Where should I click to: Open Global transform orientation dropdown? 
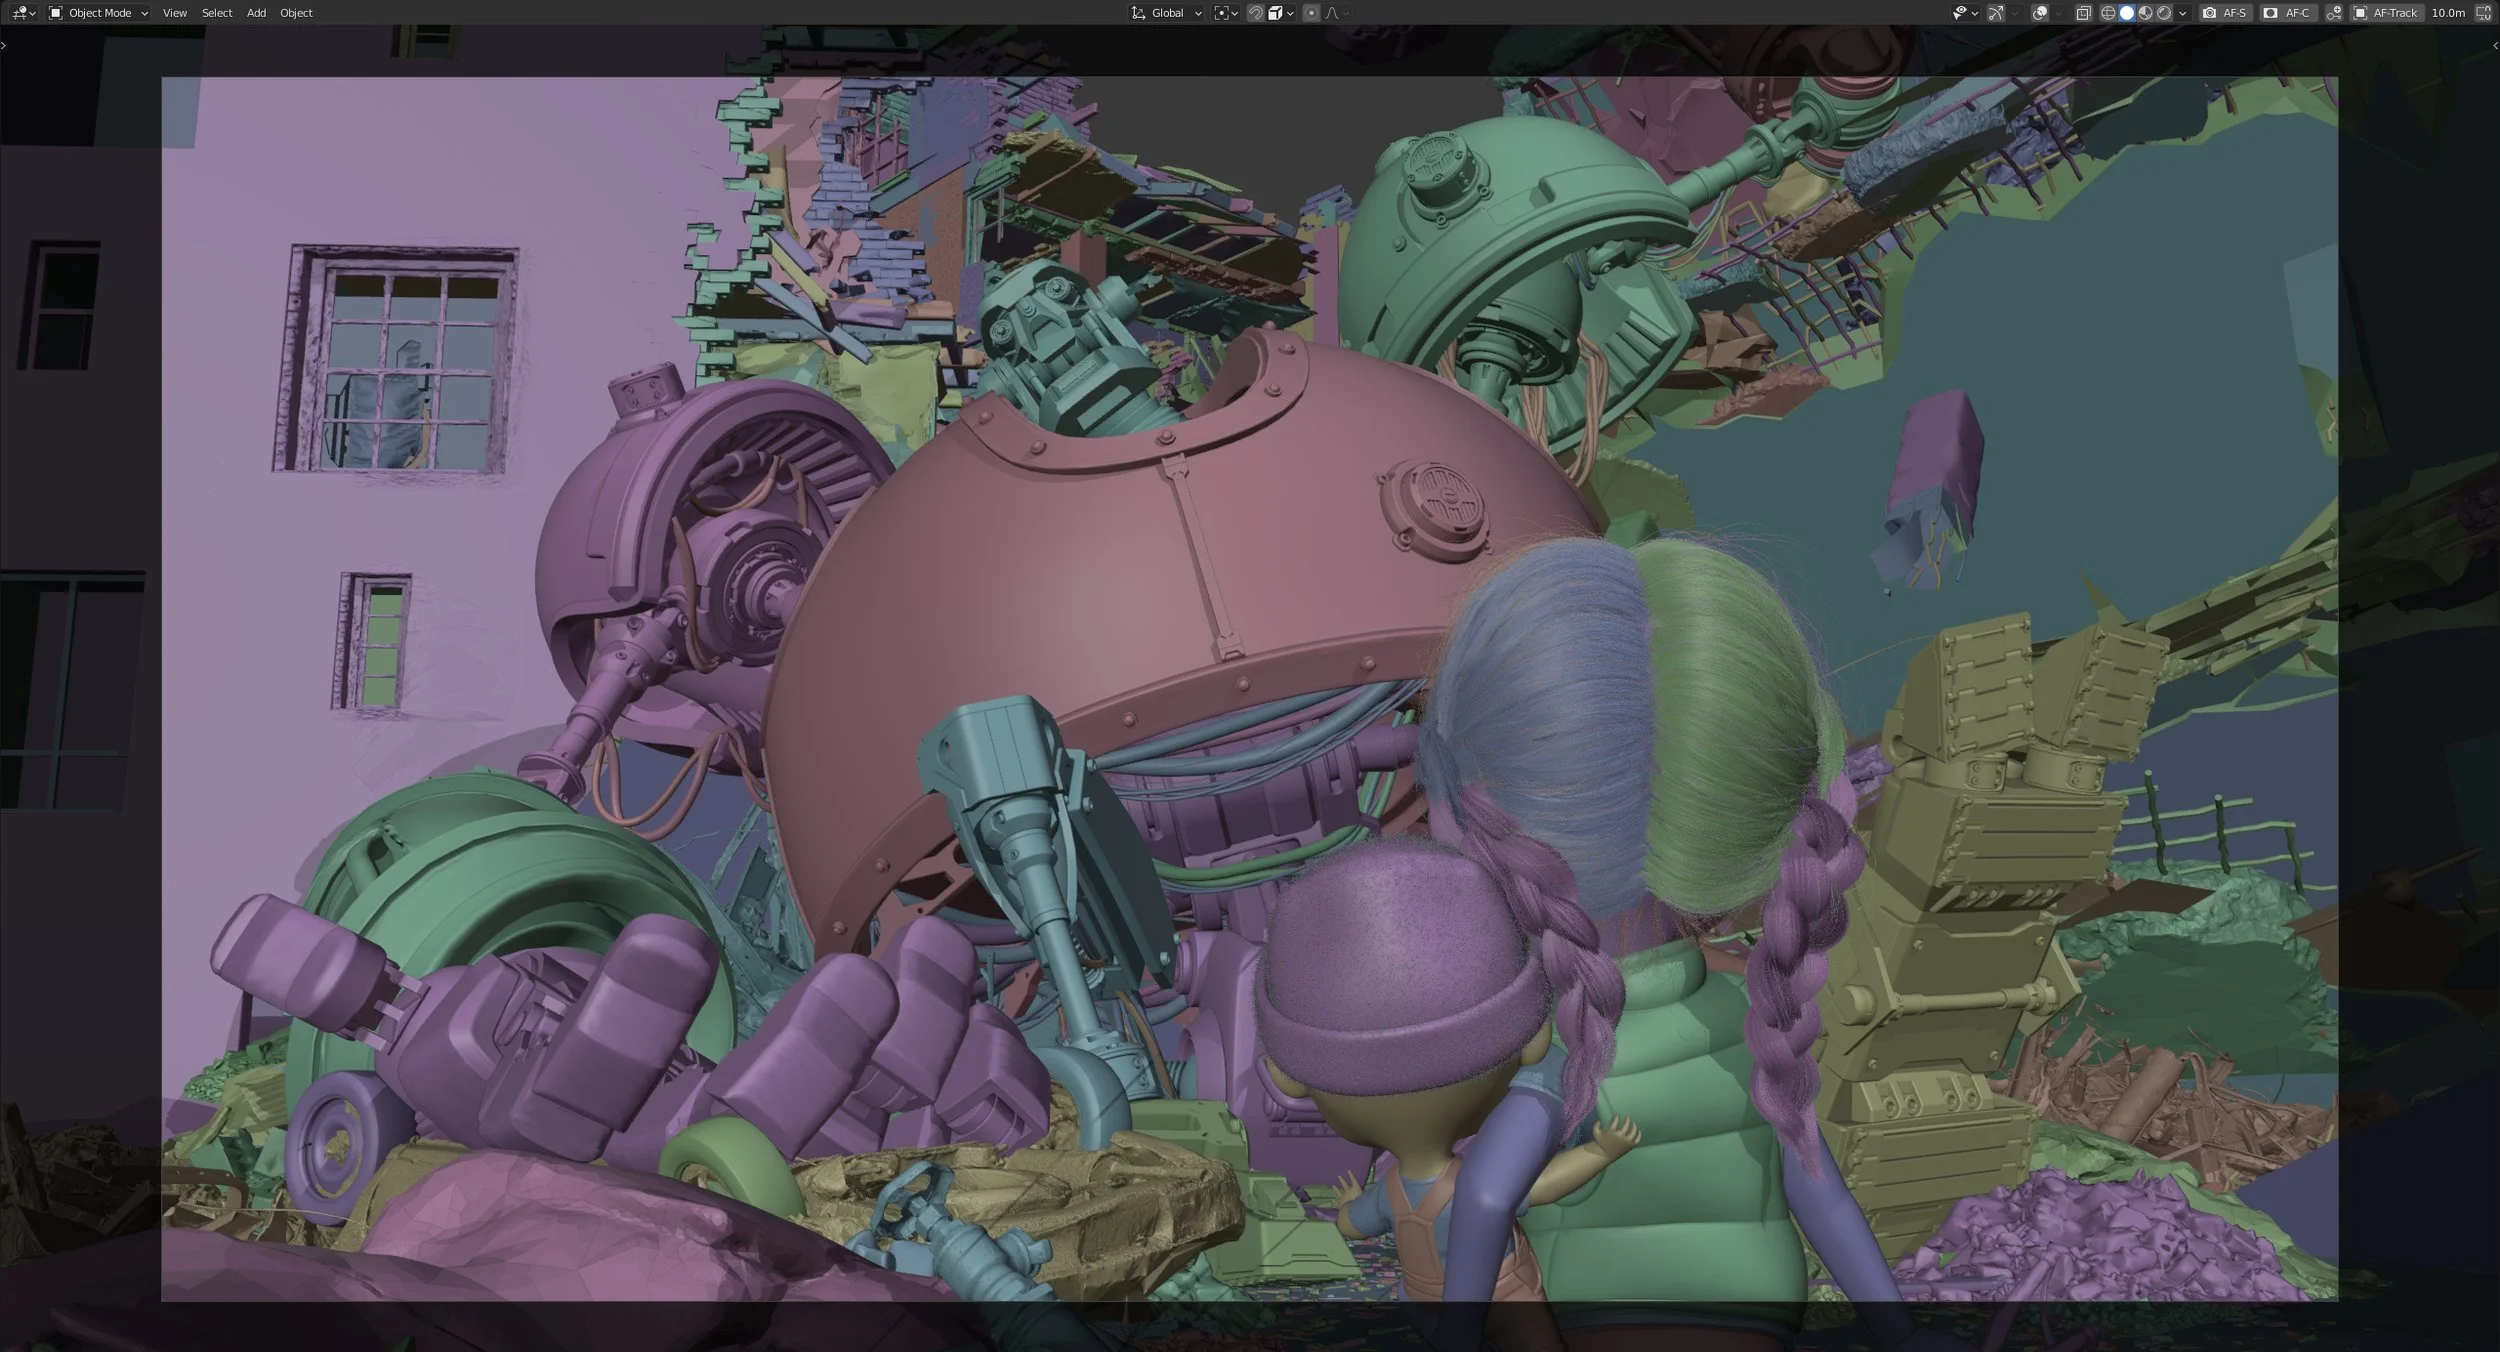pyautogui.click(x=1167, y=13)
